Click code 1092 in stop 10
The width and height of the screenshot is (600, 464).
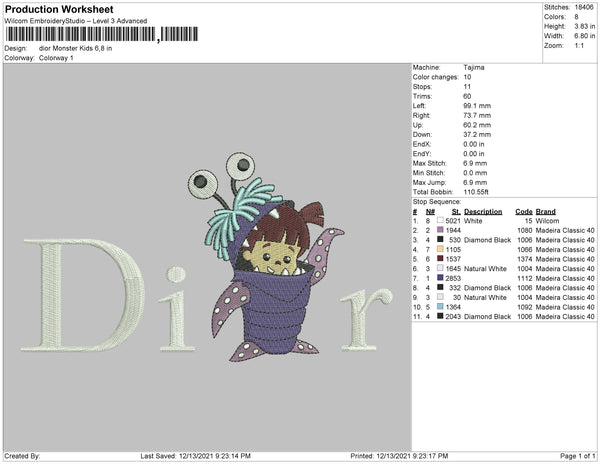tap(525, 307)
